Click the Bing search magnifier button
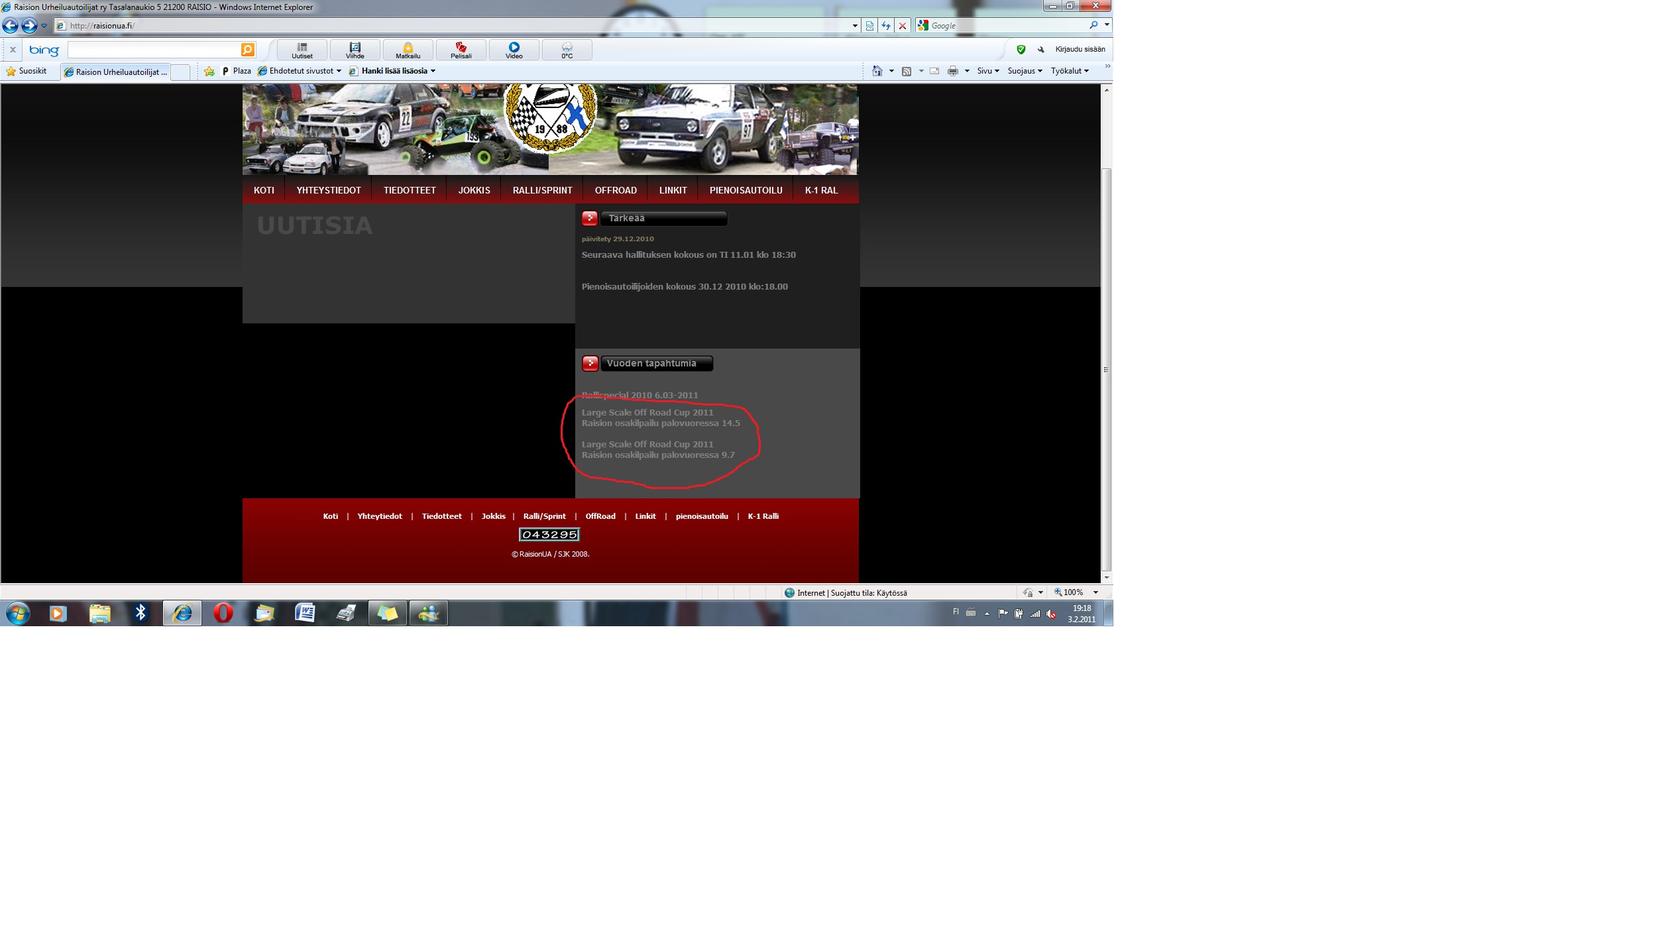1670x939 pixels. point(247,50)
